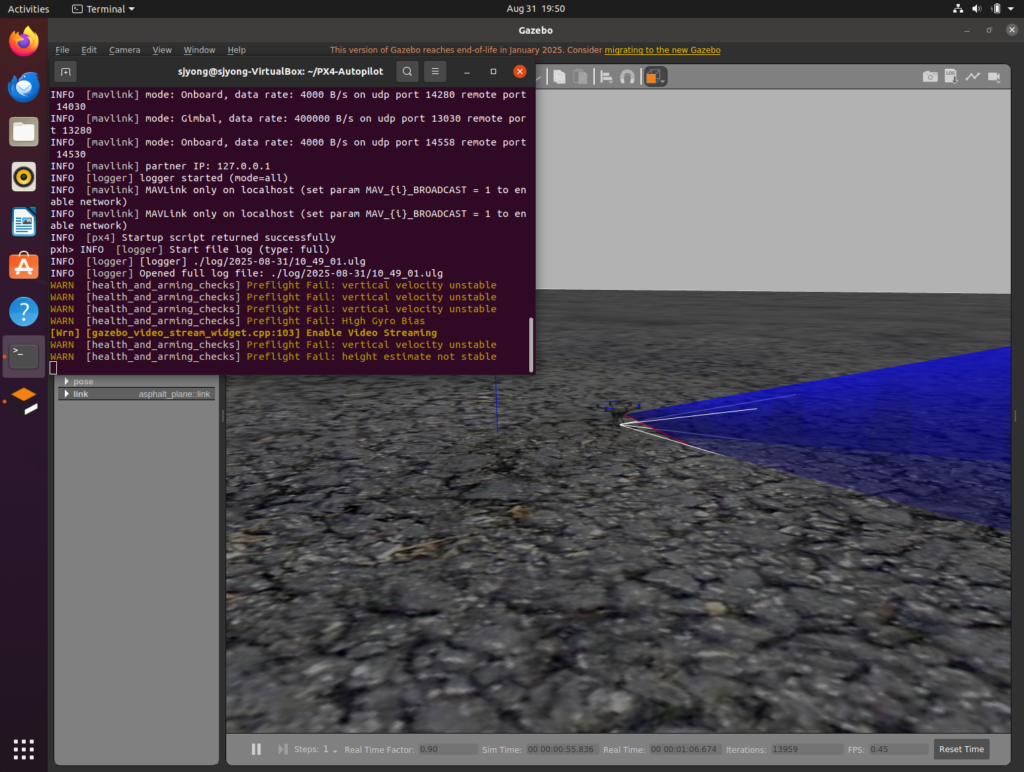The image size is (1024, 772).
Task: Click the Copy icon in Gazebo toolbar
Action: pos(560,77)
